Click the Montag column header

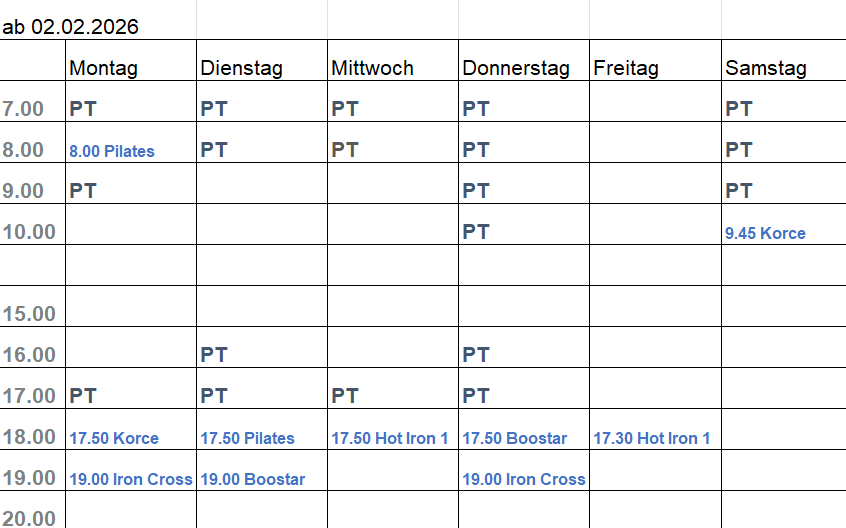(x=104, y=68)
